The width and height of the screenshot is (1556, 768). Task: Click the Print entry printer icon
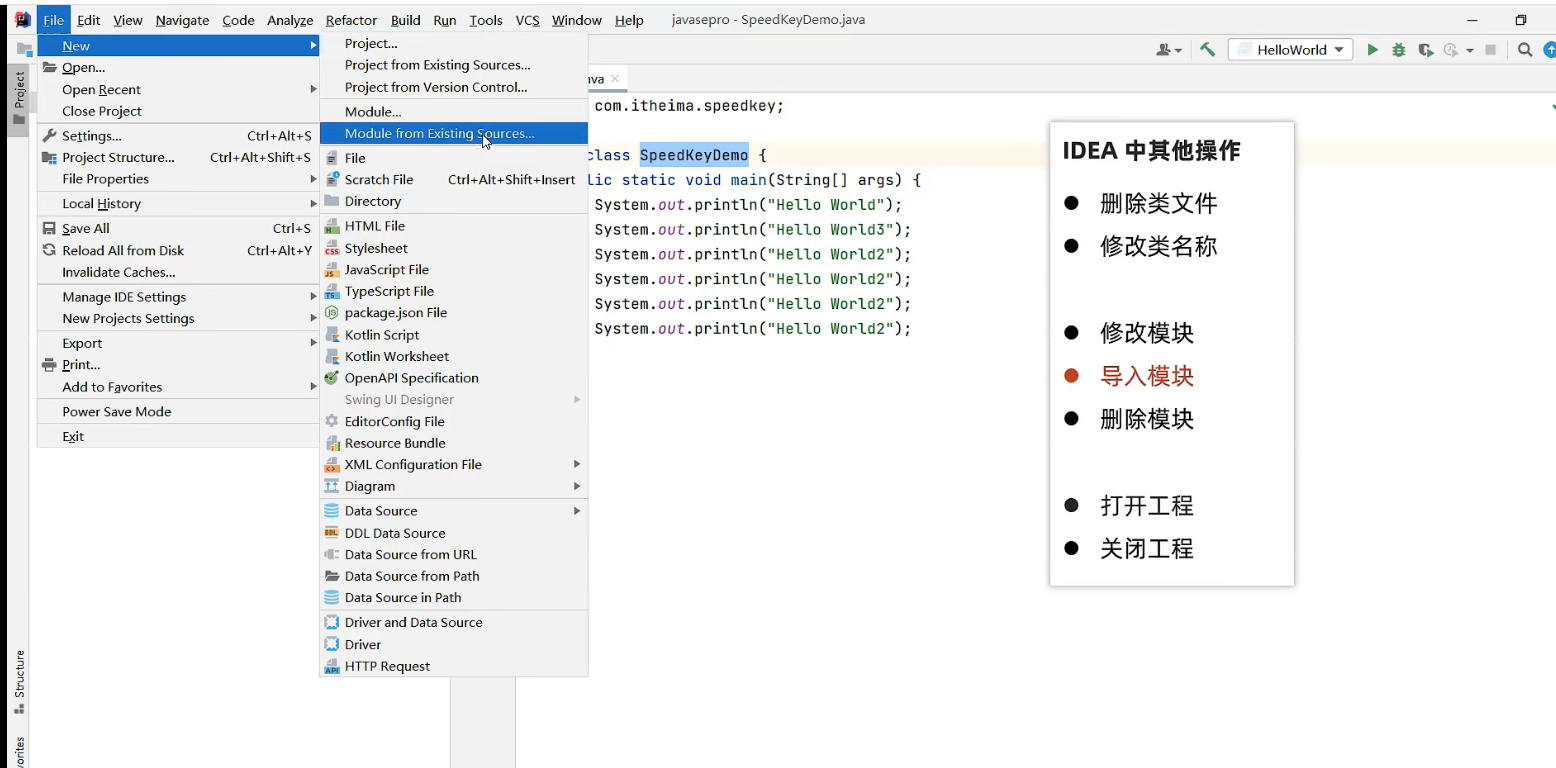(49, 365)
